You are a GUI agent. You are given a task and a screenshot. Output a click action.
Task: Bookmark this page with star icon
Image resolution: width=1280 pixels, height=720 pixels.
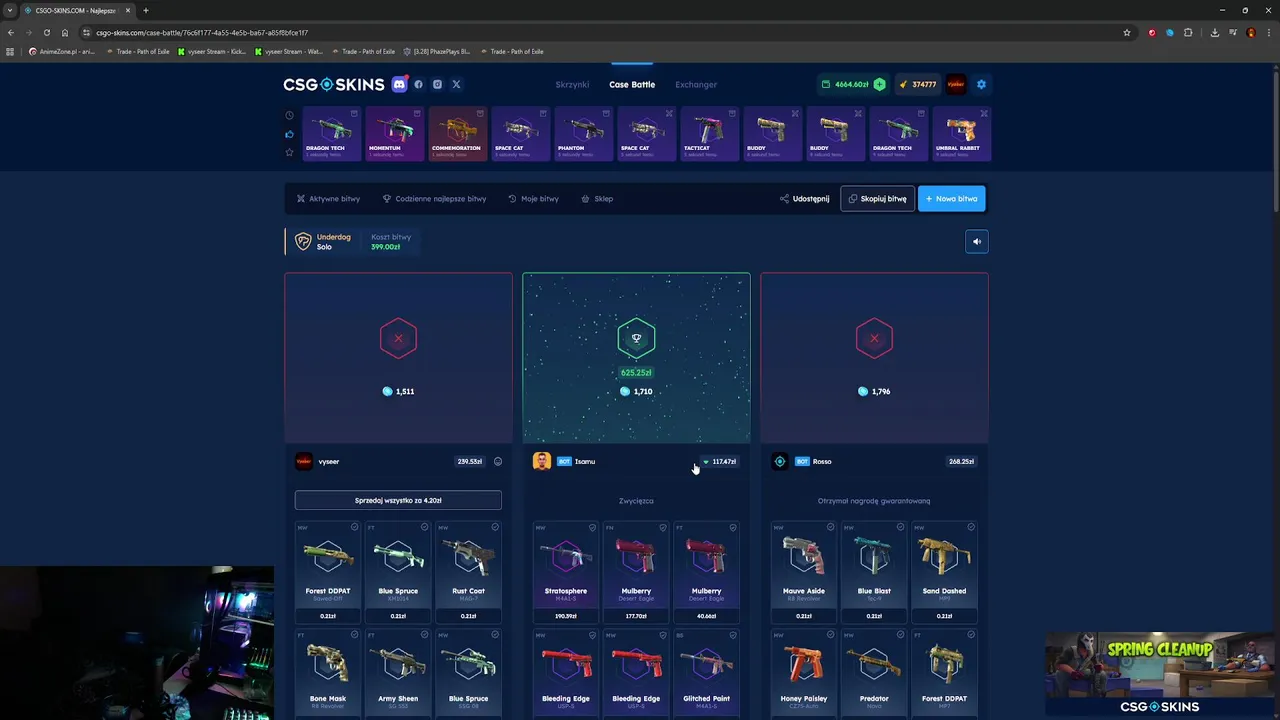[1127, 32]
